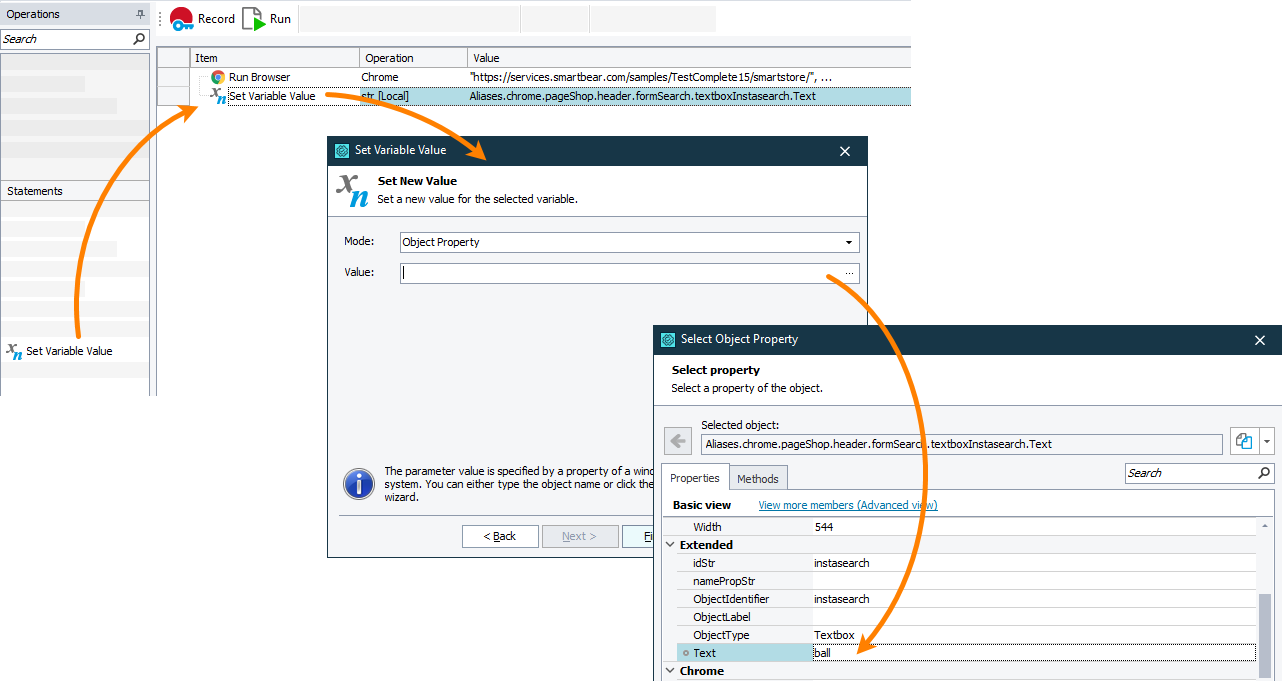Open View more members (Advanced view) link
This screenshot has height=681, width=1282.
click(x=847, y=505)
